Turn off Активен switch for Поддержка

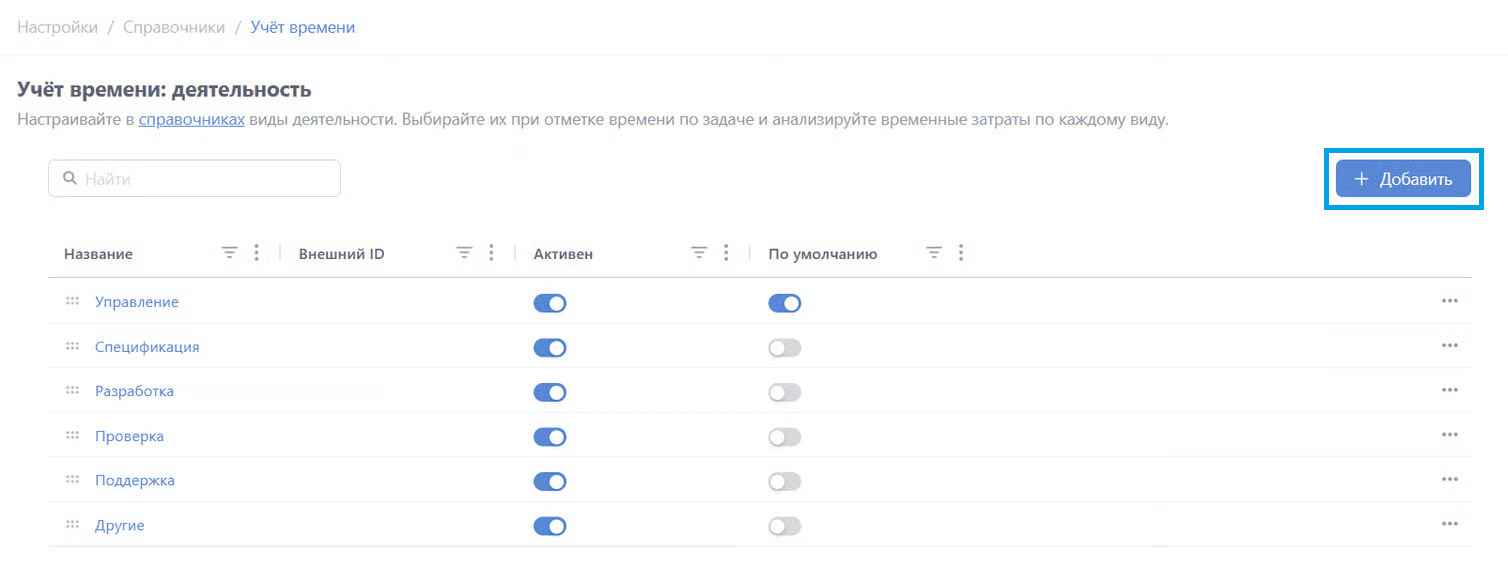tap(550, 481)
